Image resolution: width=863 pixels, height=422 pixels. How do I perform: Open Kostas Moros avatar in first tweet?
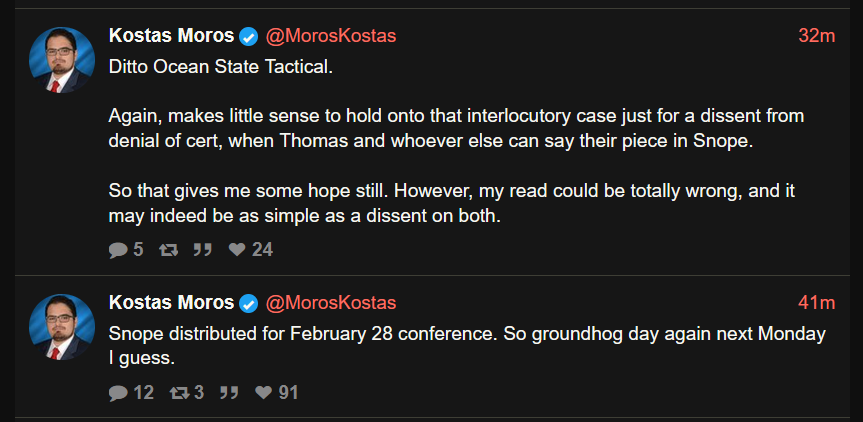pyautogui.click(x=62, y=60)
